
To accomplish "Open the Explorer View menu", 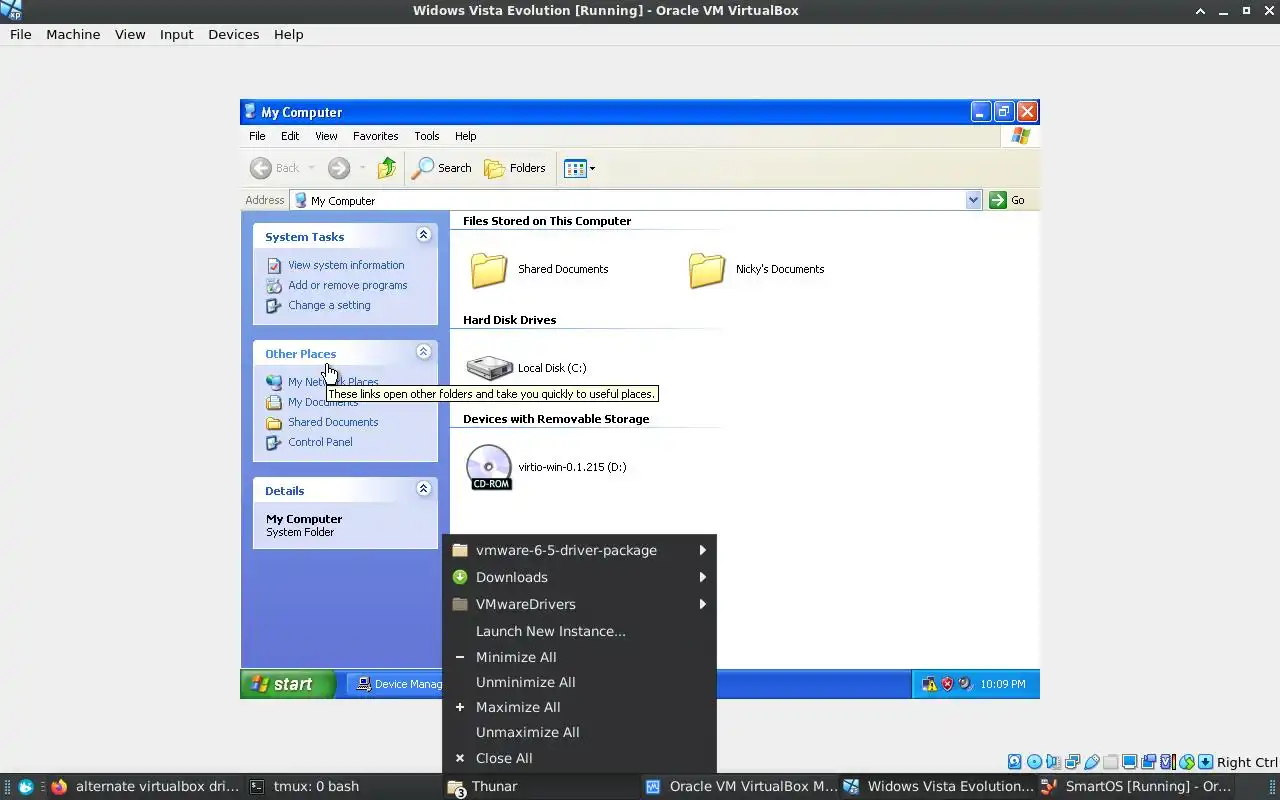I will pyautogui.click(x=326, y=136).
